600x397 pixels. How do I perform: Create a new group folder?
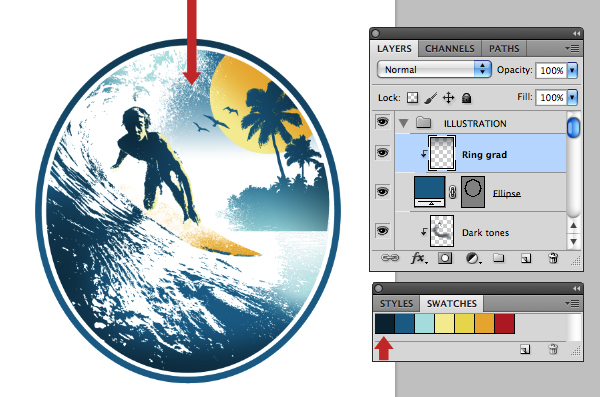498,258
